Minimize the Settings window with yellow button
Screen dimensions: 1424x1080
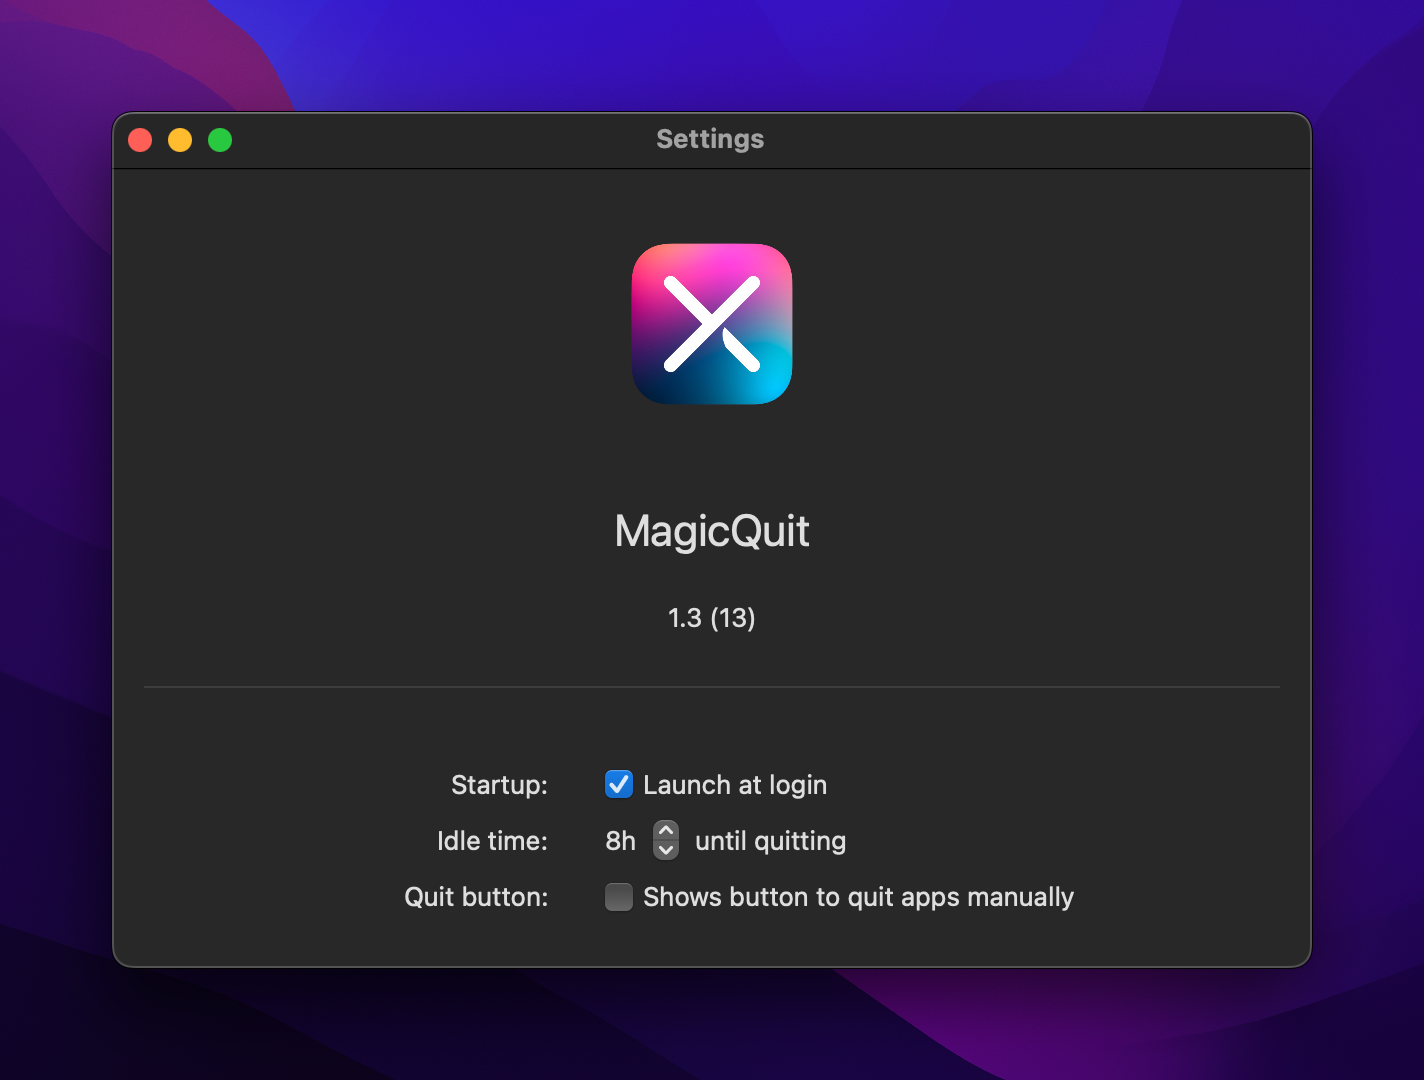point(180,140)
